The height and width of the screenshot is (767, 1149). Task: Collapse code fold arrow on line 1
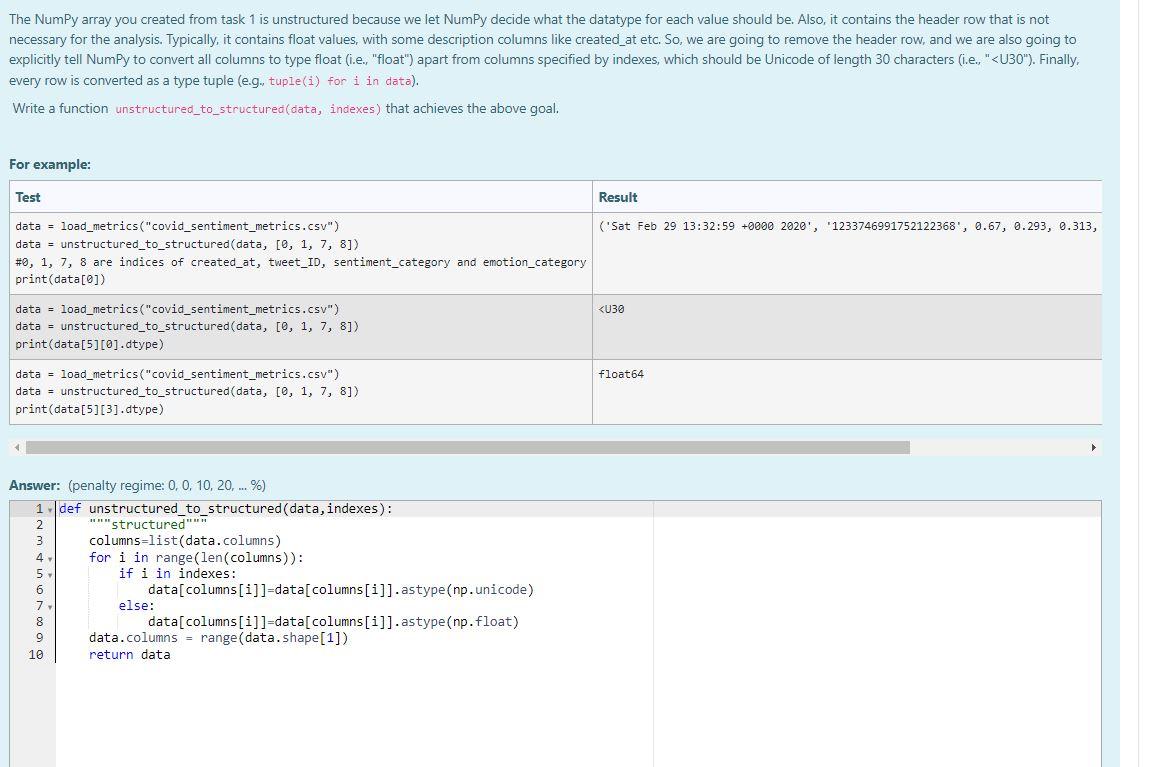(50, 509)
